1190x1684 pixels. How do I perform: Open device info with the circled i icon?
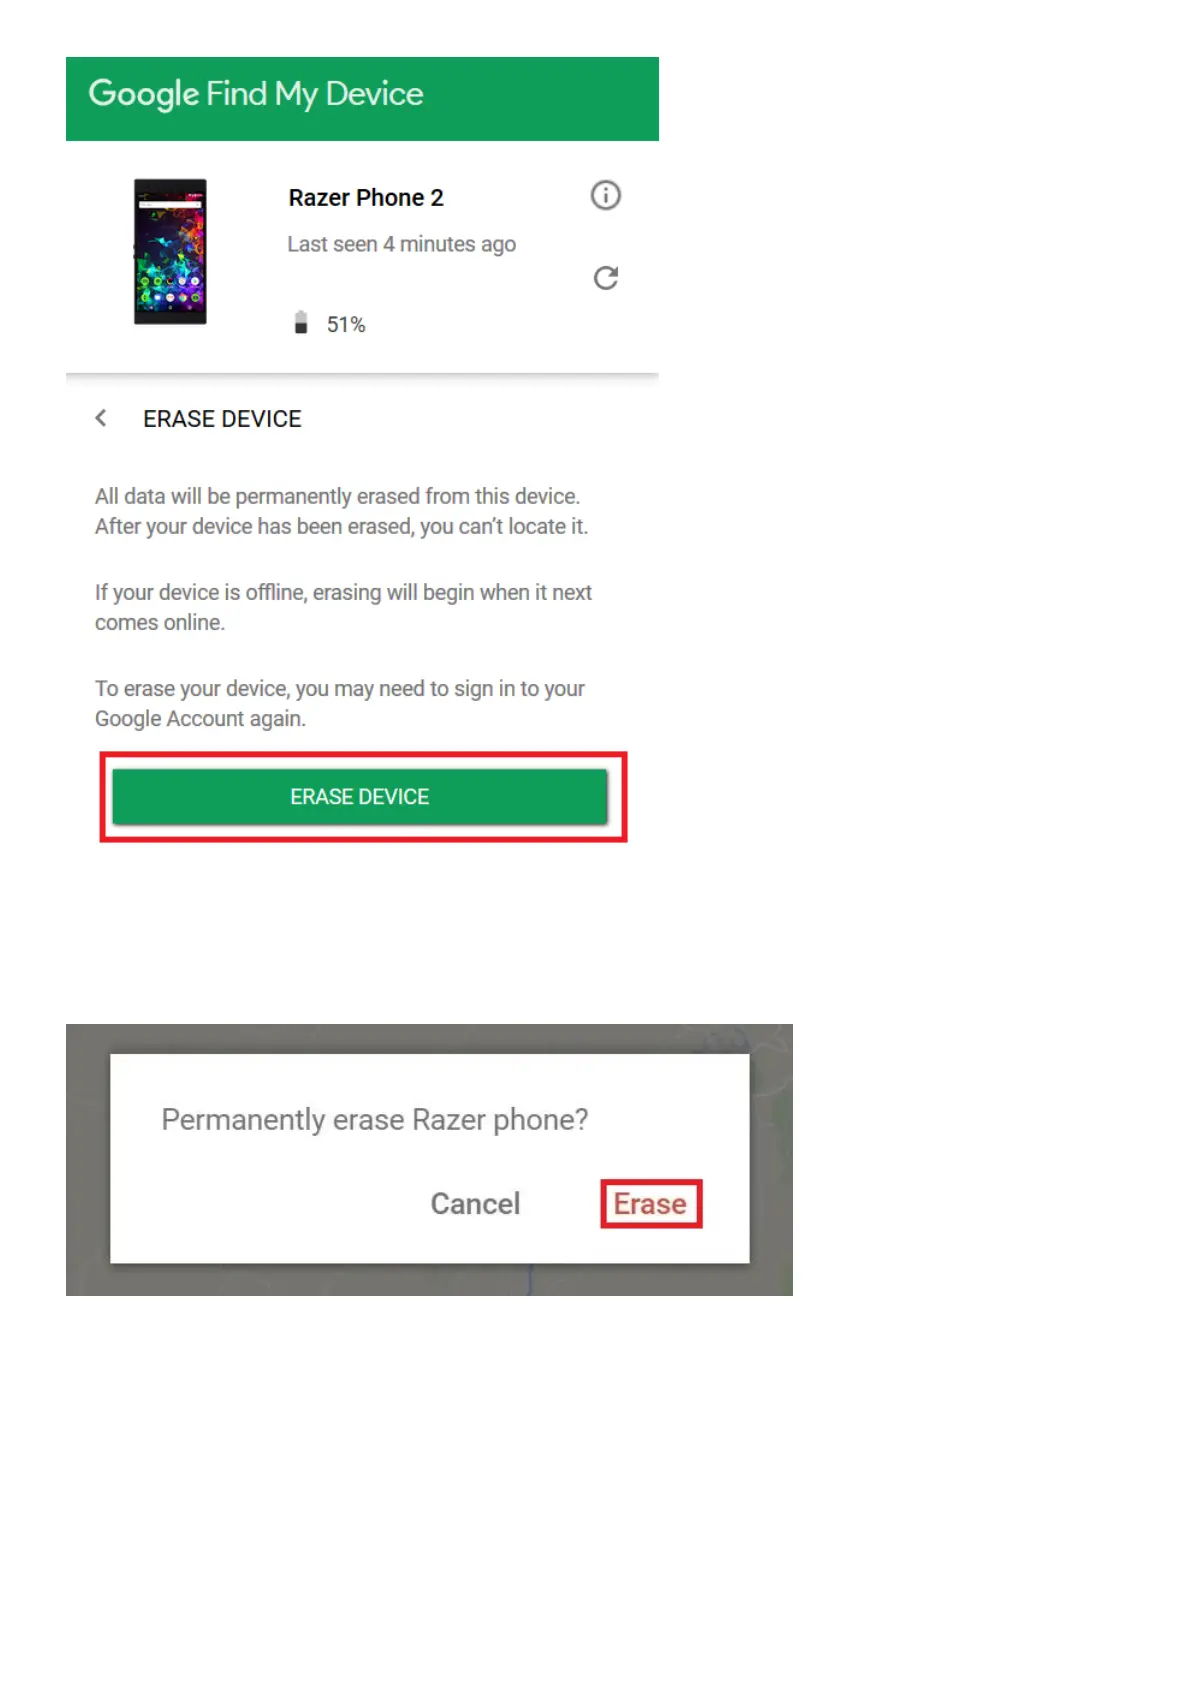coord(605,195)
